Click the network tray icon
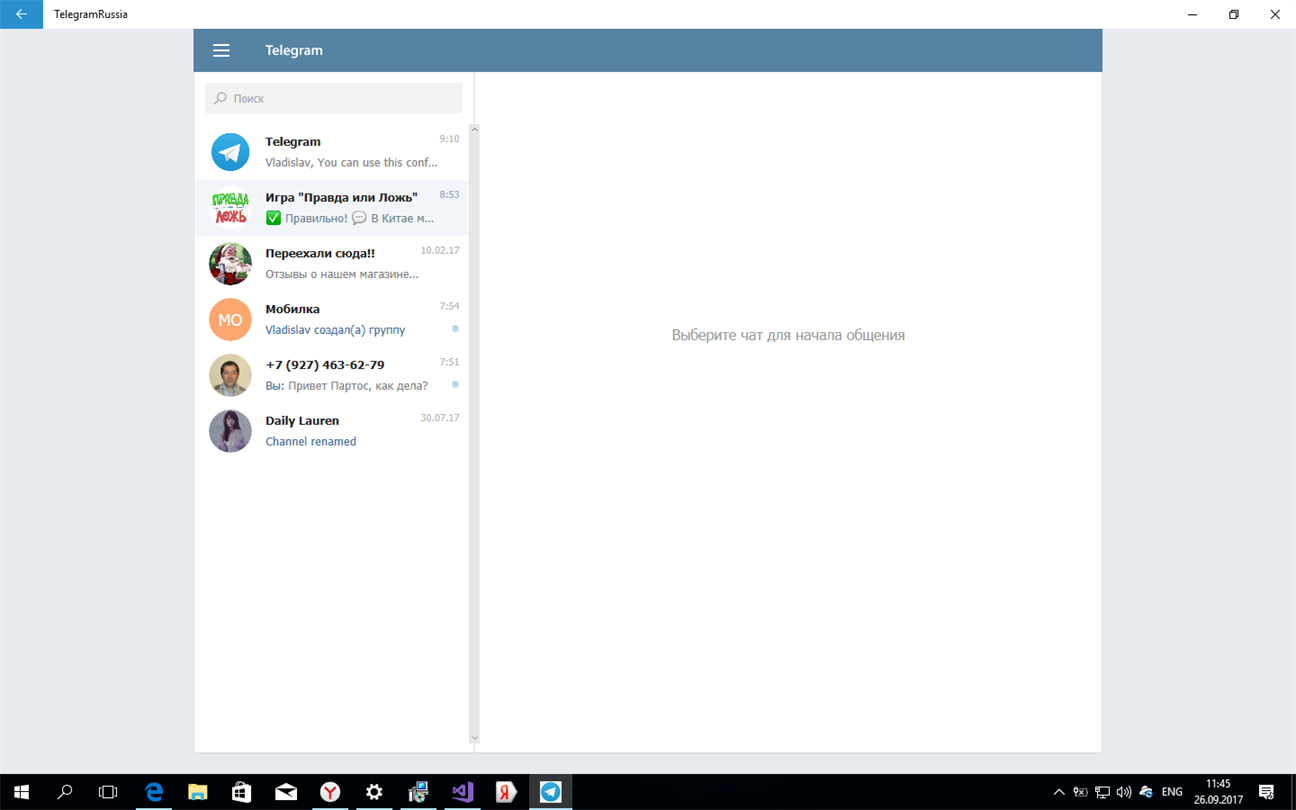Screen dimensions: 1296x810 point(1103,792)
